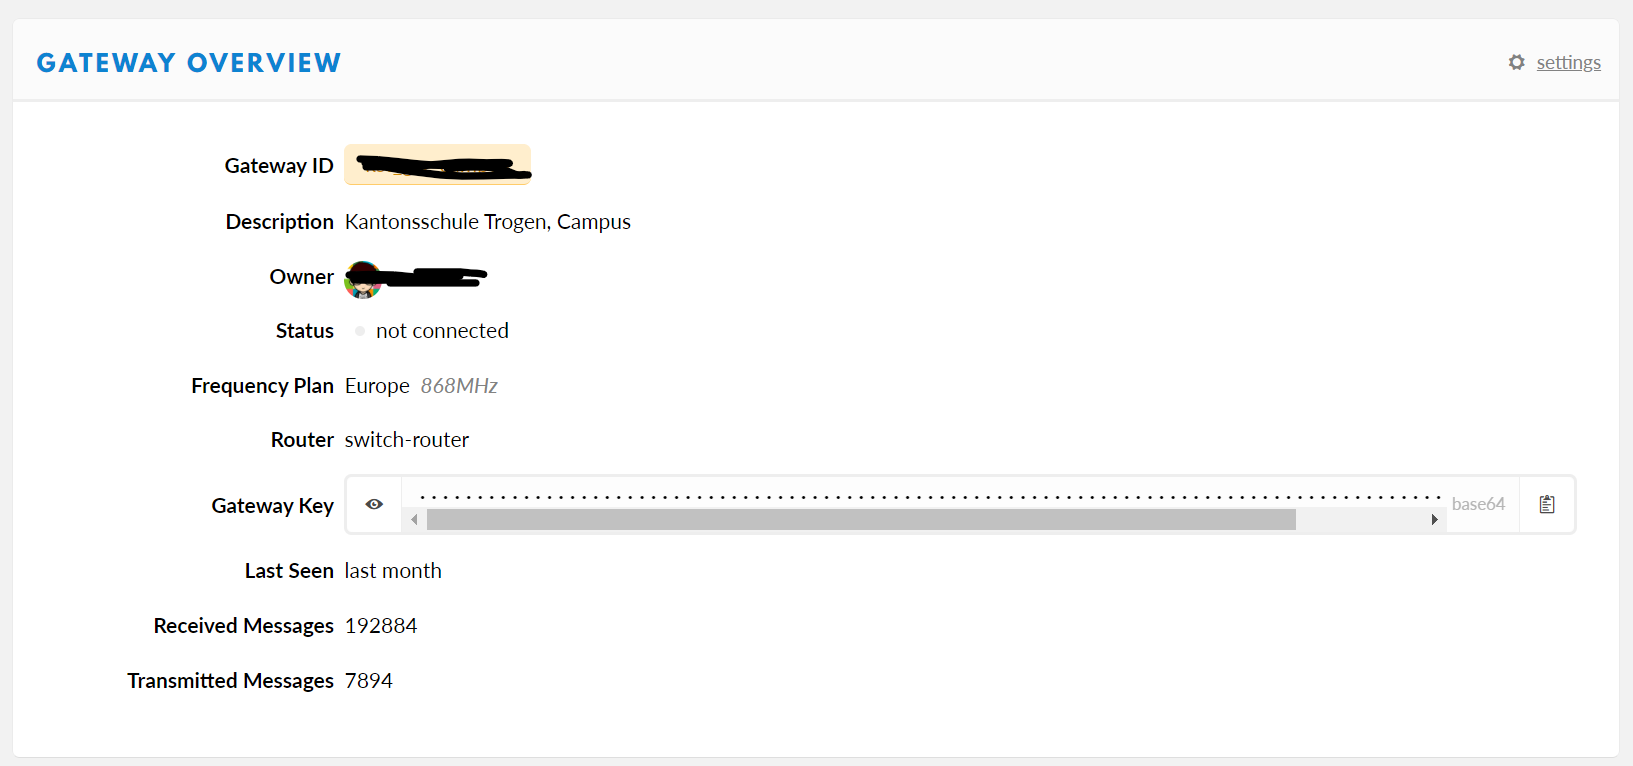The height and width of the screenshot is (766, 1633).
Task: Click the masked Gateway Key dots
Action: pos(929,496)
